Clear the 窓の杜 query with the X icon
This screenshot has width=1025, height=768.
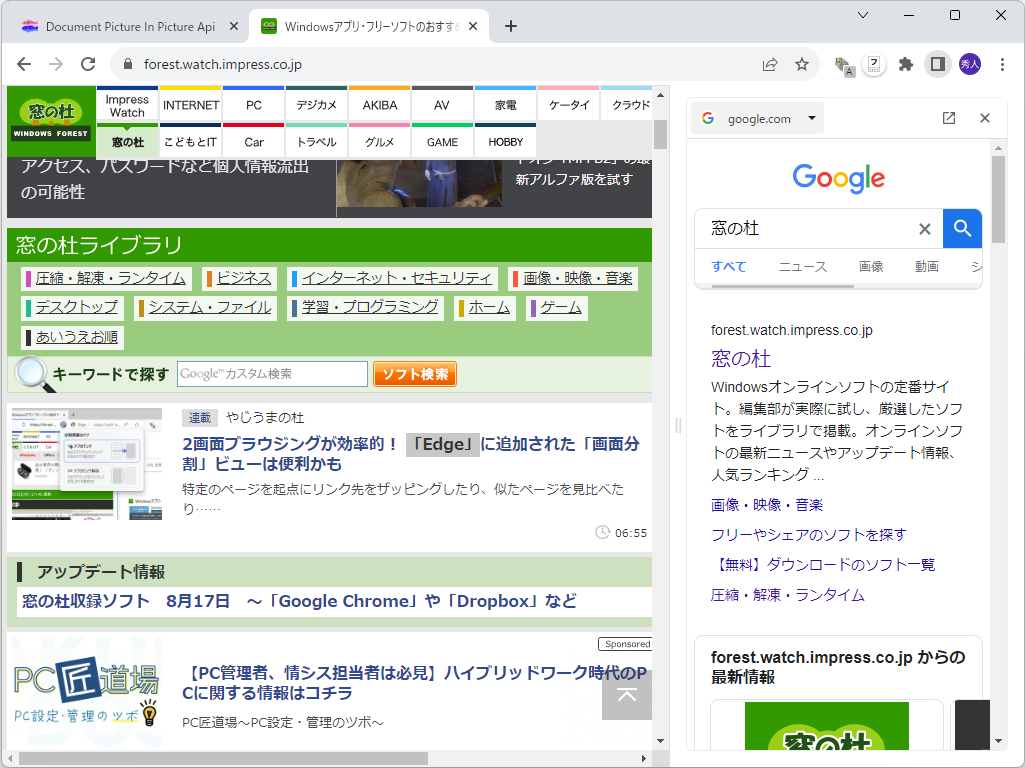coord(924,229)
